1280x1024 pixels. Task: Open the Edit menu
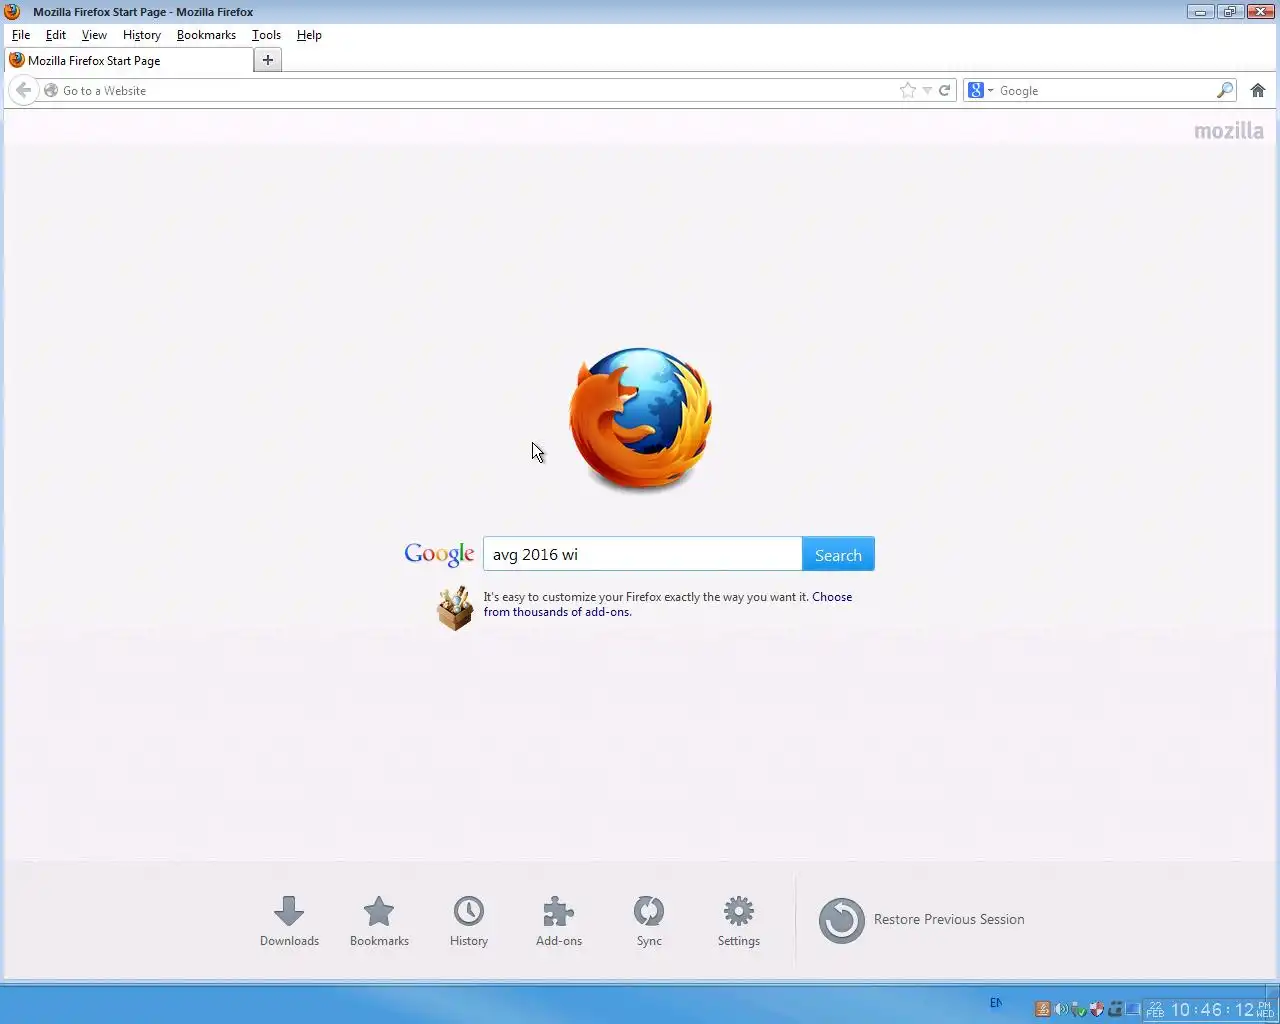point(56,34)
